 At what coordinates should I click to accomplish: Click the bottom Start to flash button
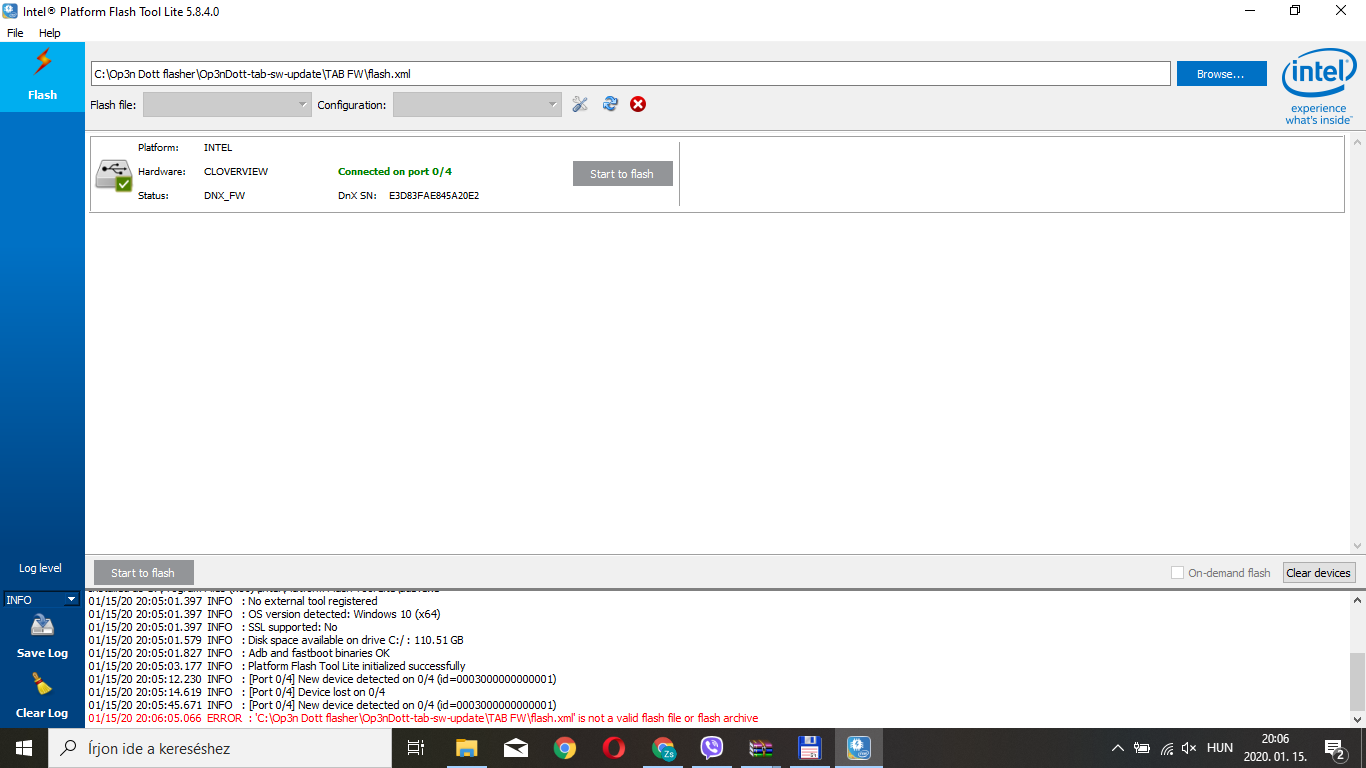[x=143, y=573]
